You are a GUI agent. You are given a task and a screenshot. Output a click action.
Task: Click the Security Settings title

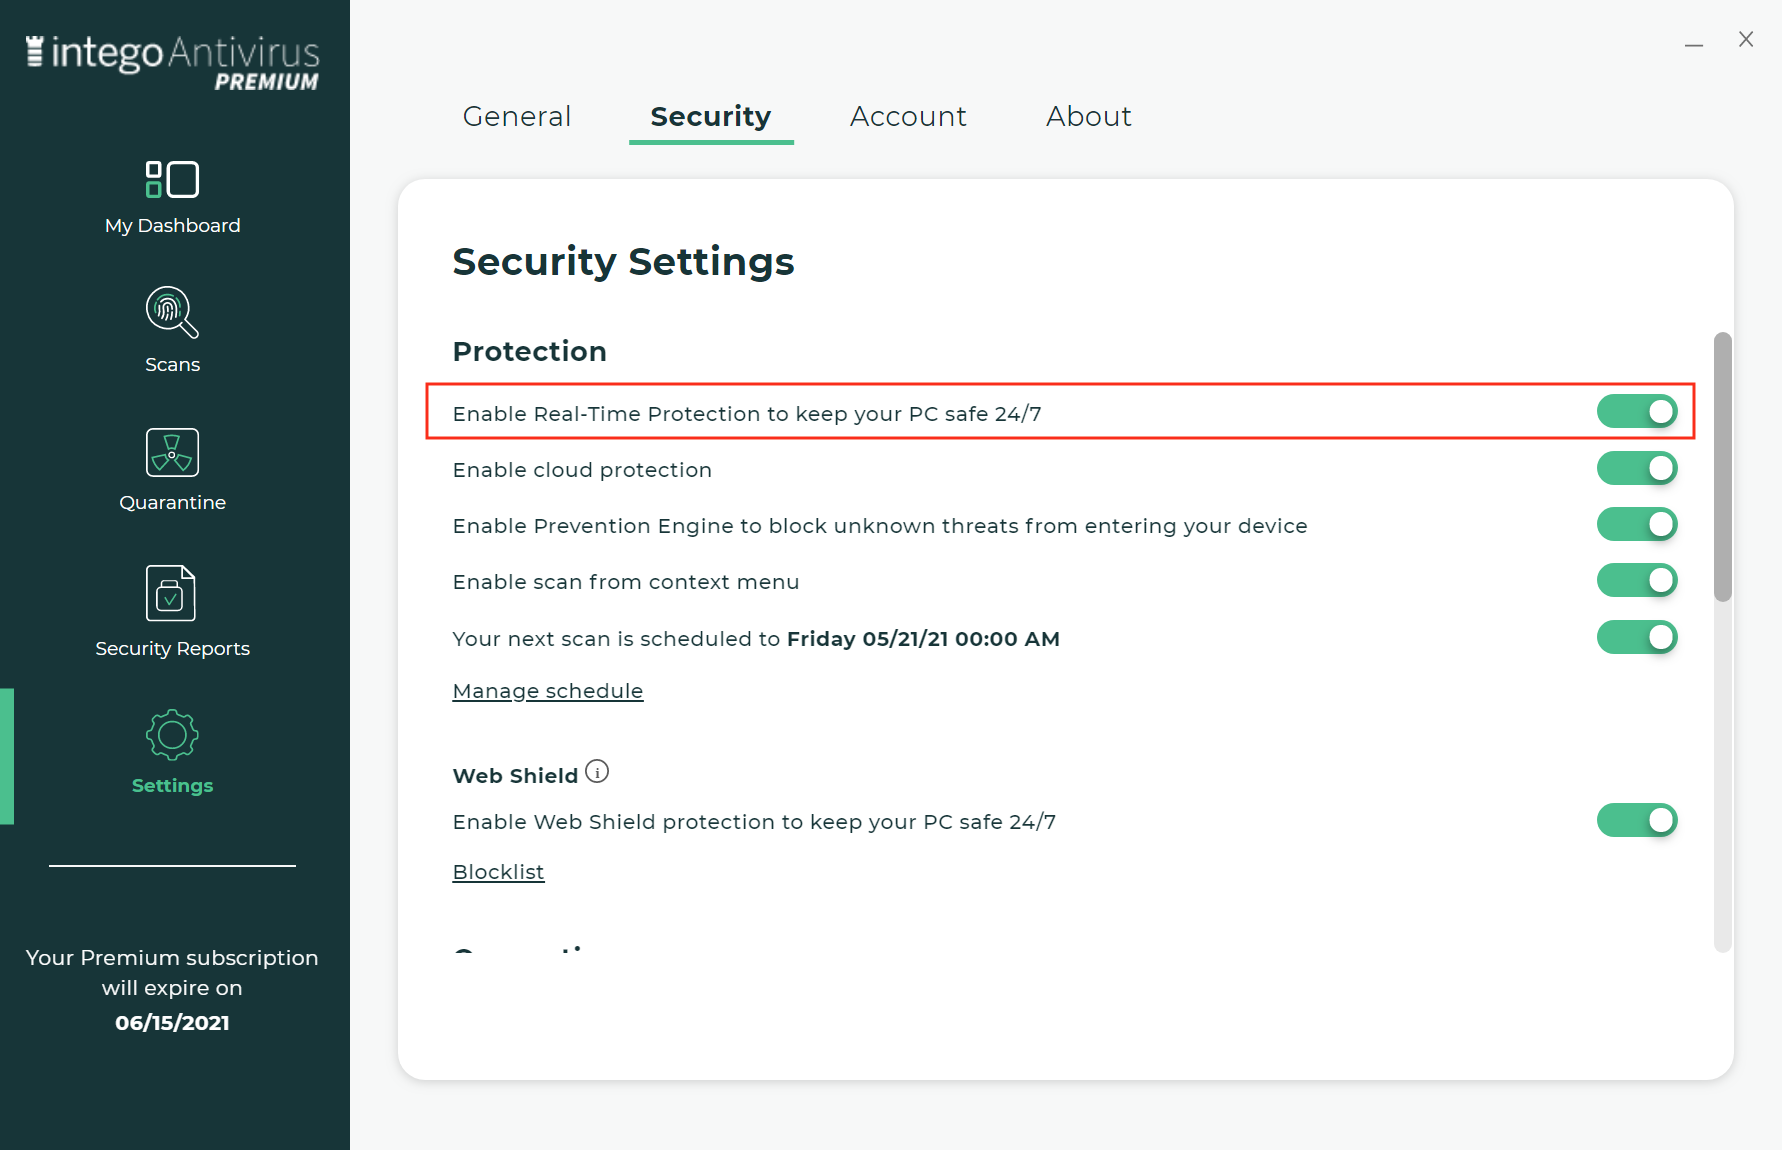(623, 262)
